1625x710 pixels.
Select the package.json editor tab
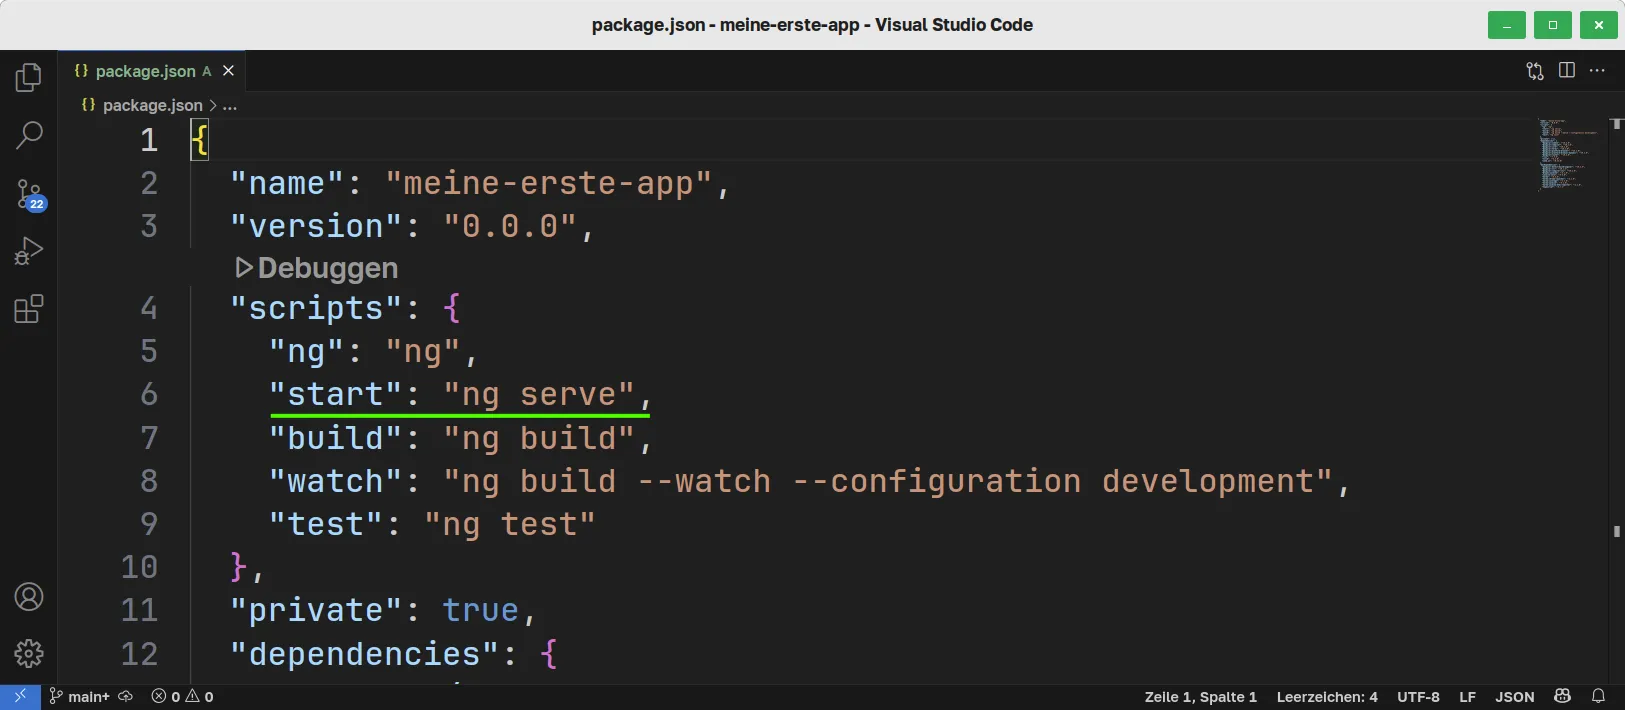(x=152, y=71)
